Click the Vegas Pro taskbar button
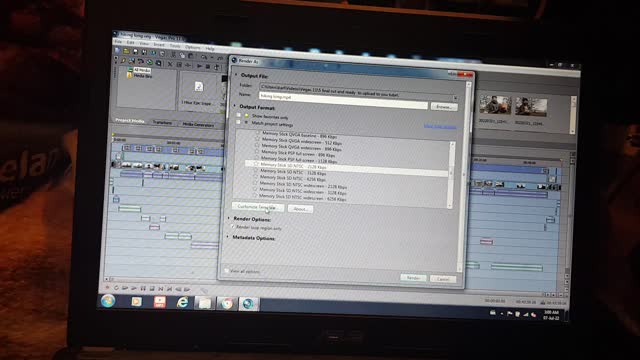The image size is (640, 360). 248,304
